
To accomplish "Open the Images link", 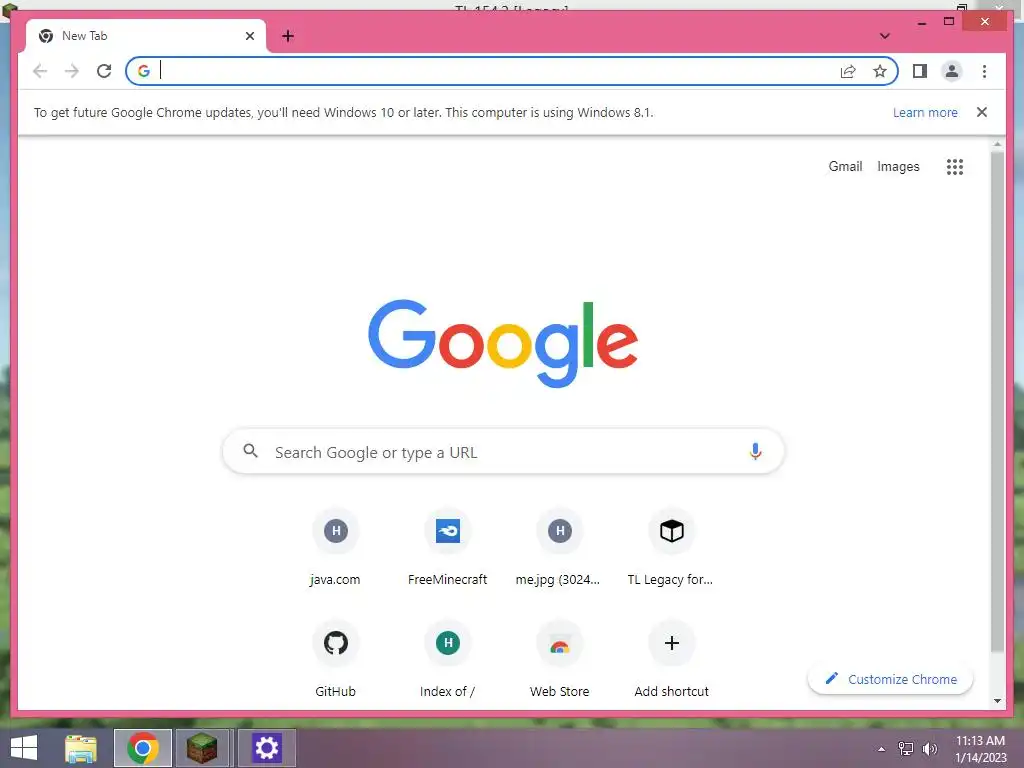I will tap(898, 167).
